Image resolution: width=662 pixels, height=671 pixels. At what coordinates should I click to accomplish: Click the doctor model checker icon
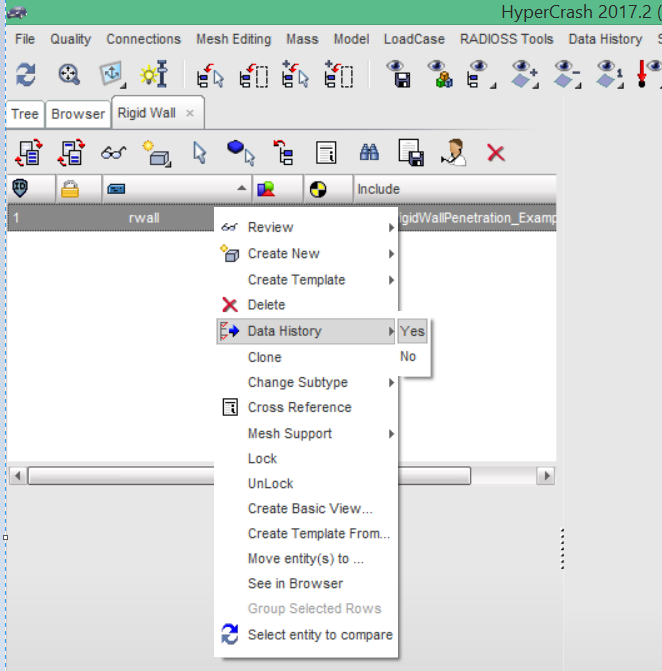[454, 152]
